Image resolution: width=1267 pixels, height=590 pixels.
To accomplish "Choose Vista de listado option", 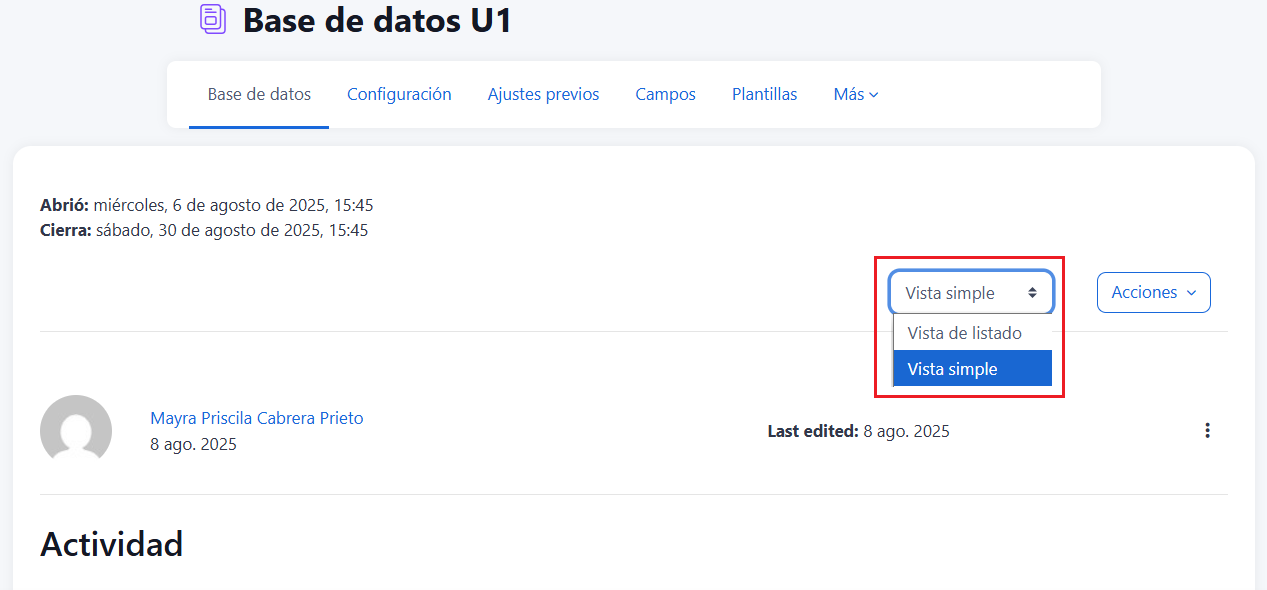I will pos(964,333).
